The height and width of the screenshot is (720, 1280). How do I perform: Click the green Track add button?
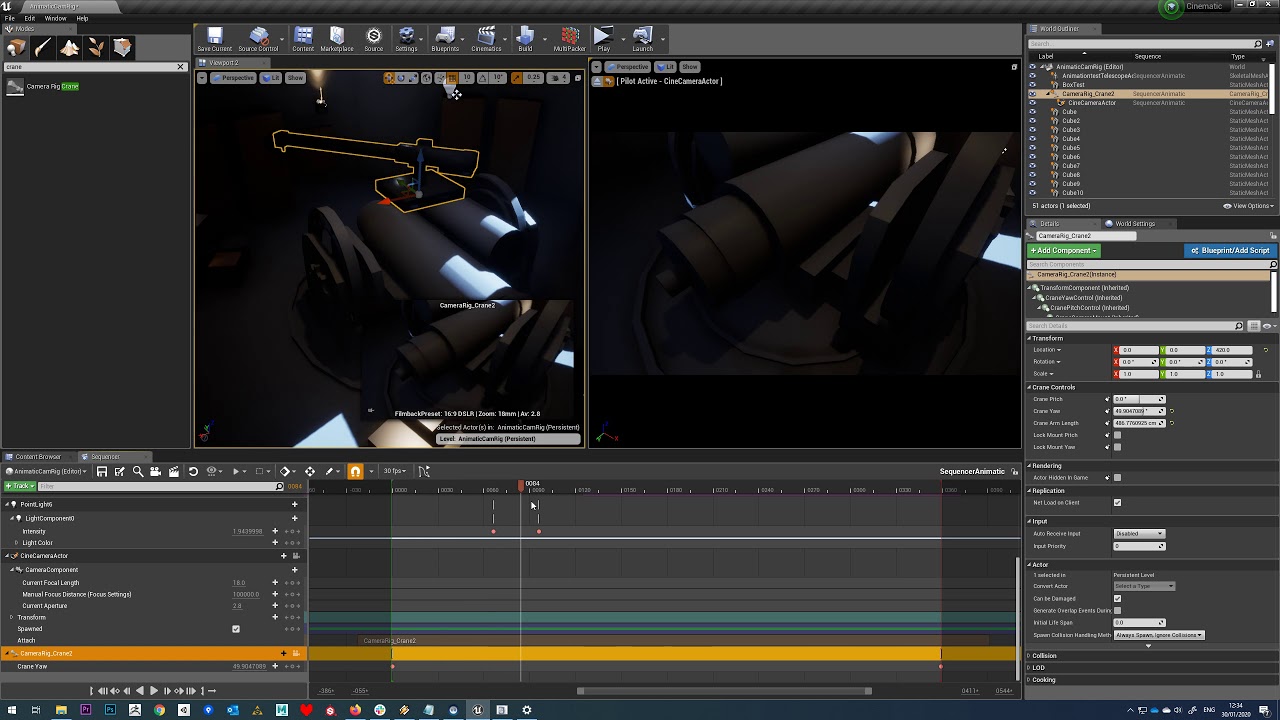[20, 486]
